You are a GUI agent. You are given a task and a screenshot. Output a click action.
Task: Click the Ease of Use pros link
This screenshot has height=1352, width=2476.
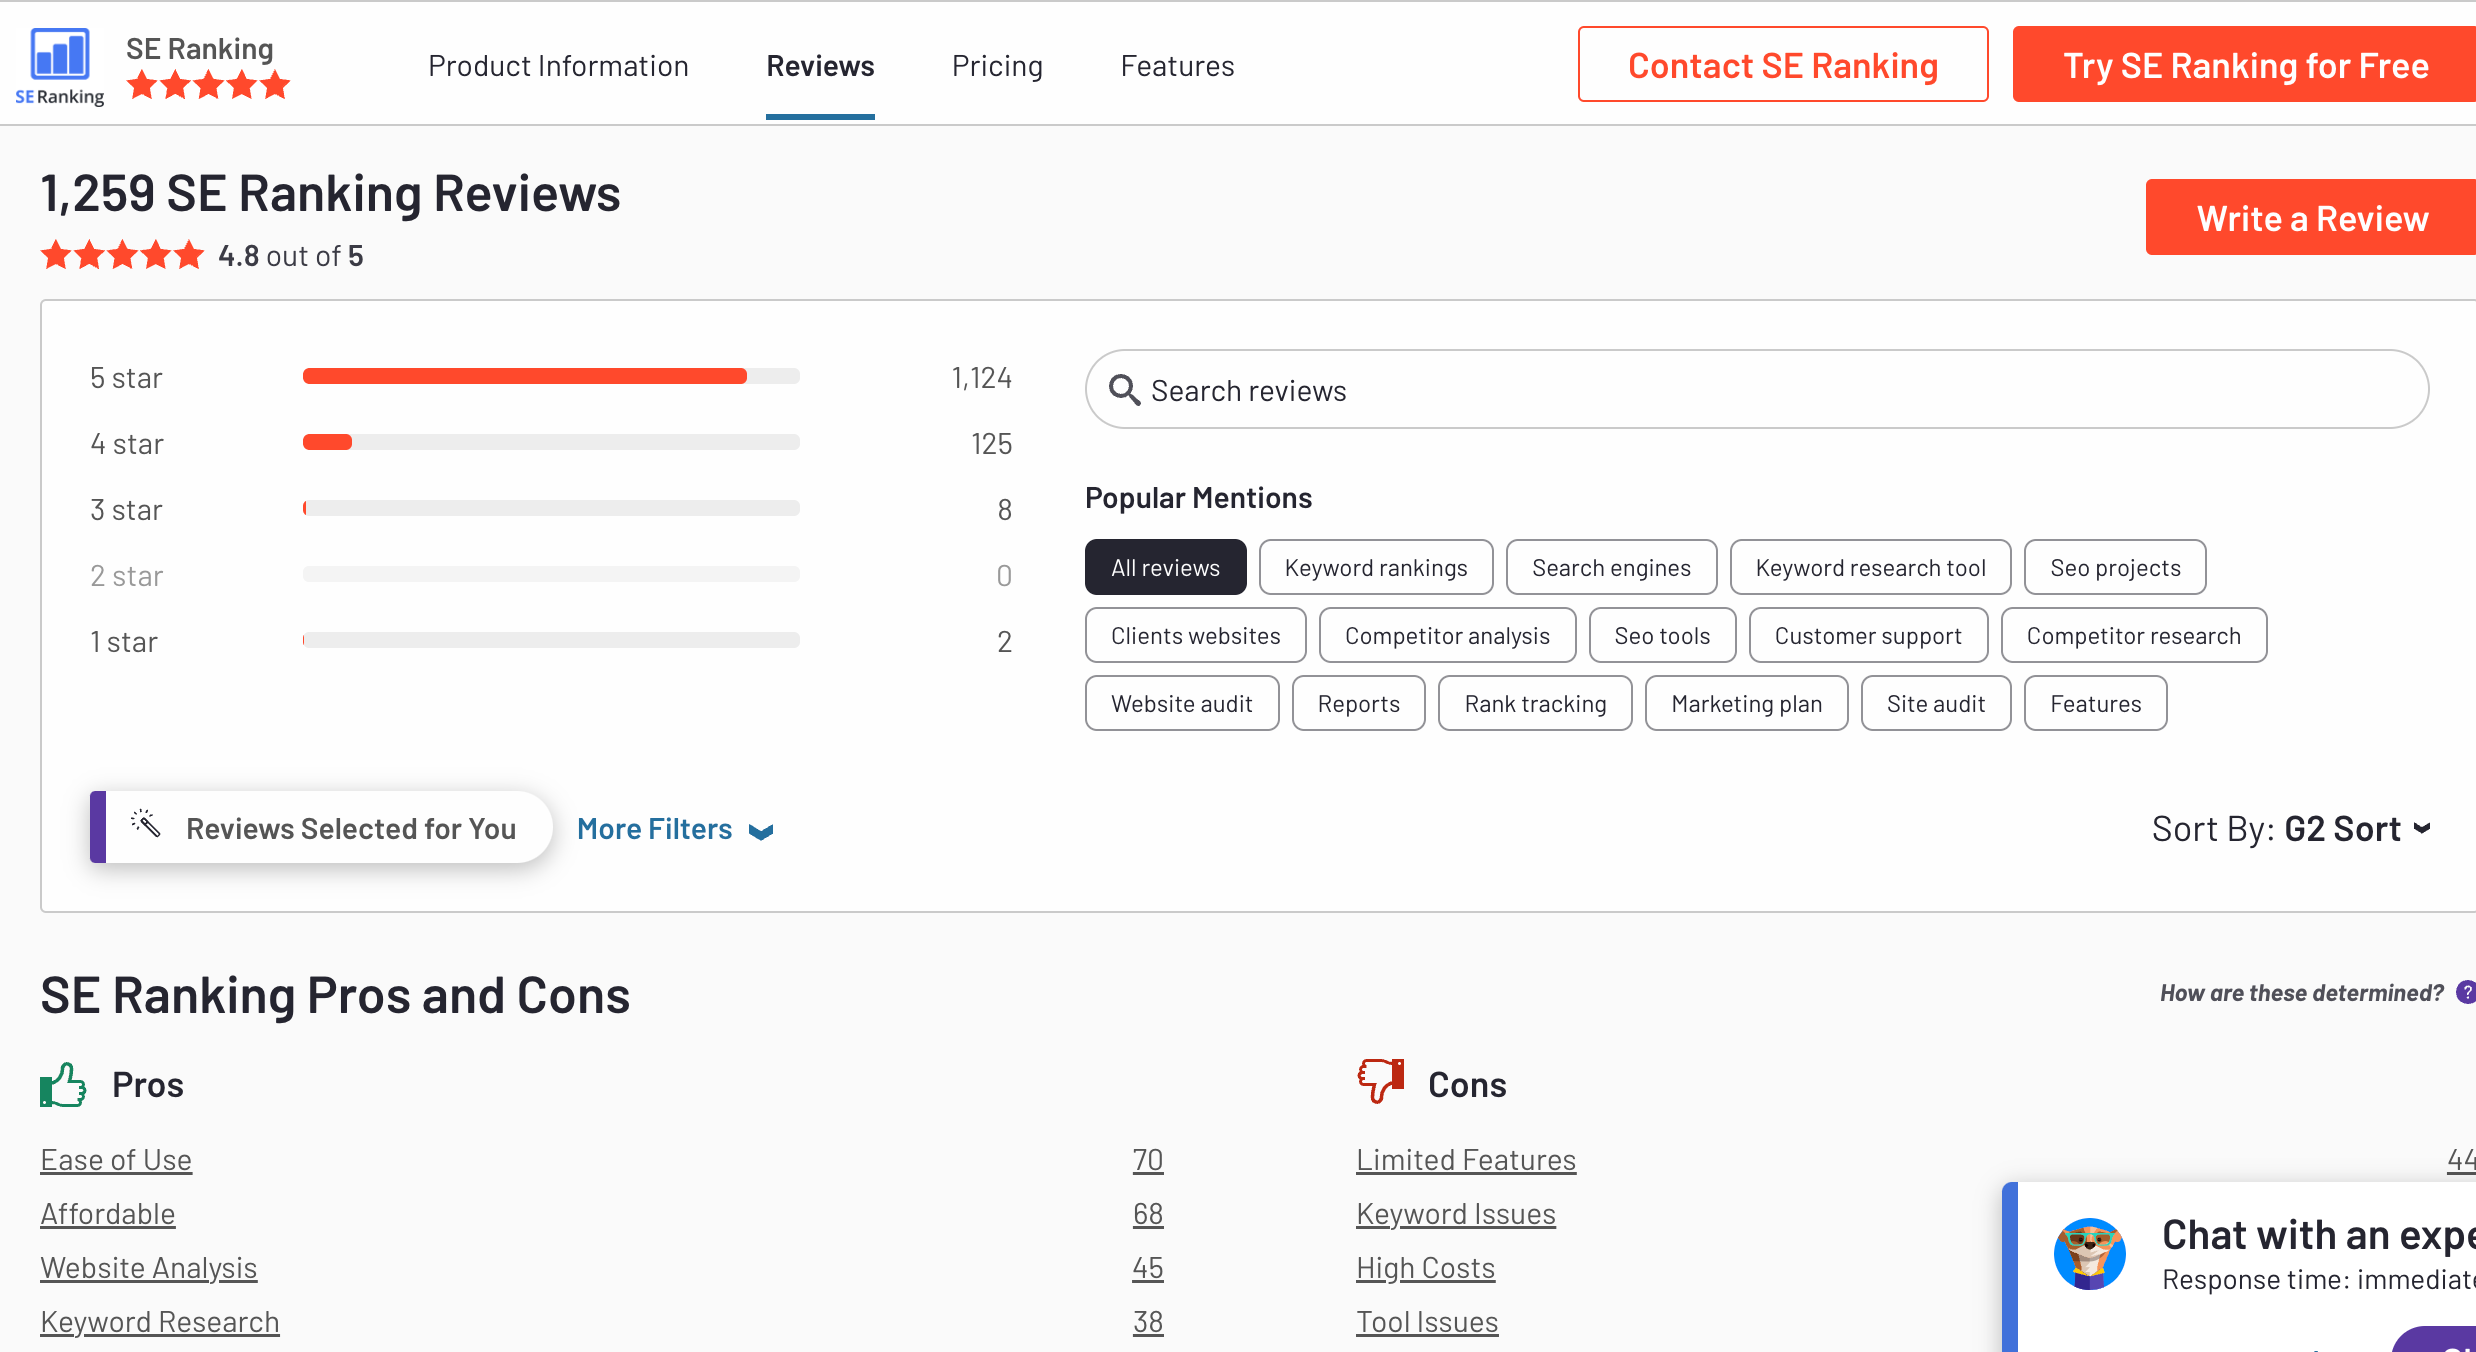click(x=115, y=1159)
